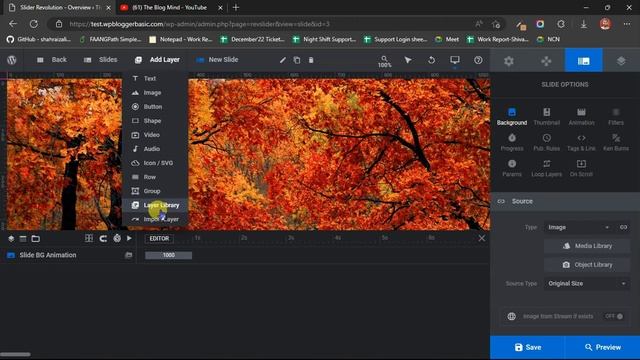Preview the slider

pyautogui.click(x=602, y=347)
